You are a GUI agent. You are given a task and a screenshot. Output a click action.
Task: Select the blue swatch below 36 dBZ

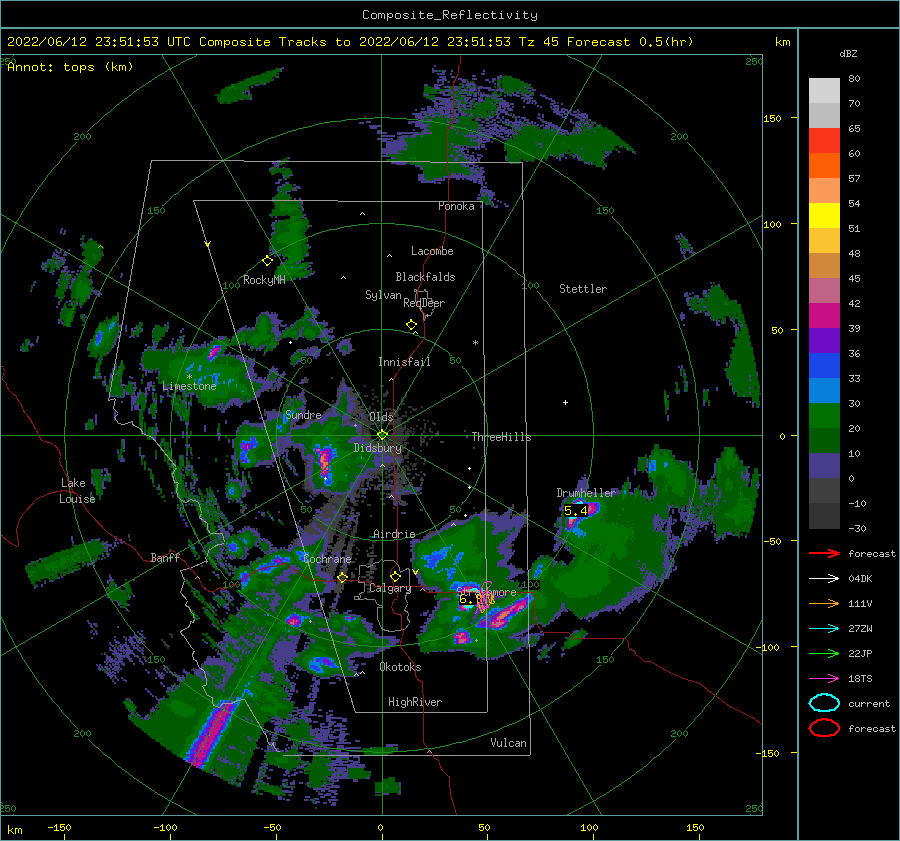pos(824,365)
